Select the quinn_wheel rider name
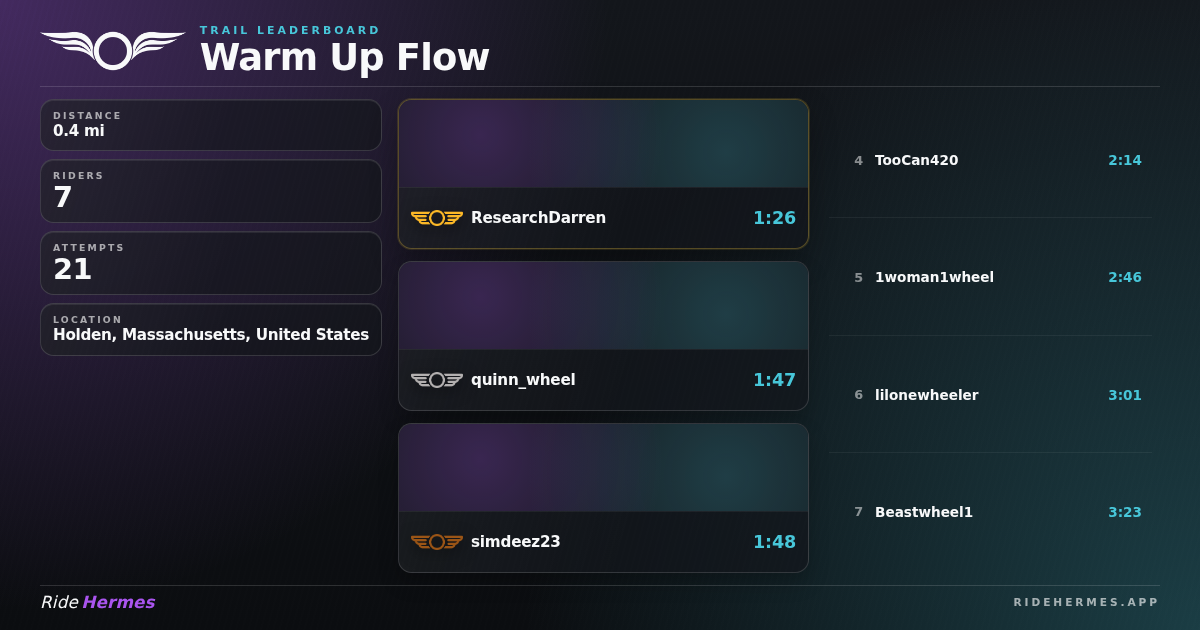1200x630 pixels. pyautogui.click(x=523, y=380)
